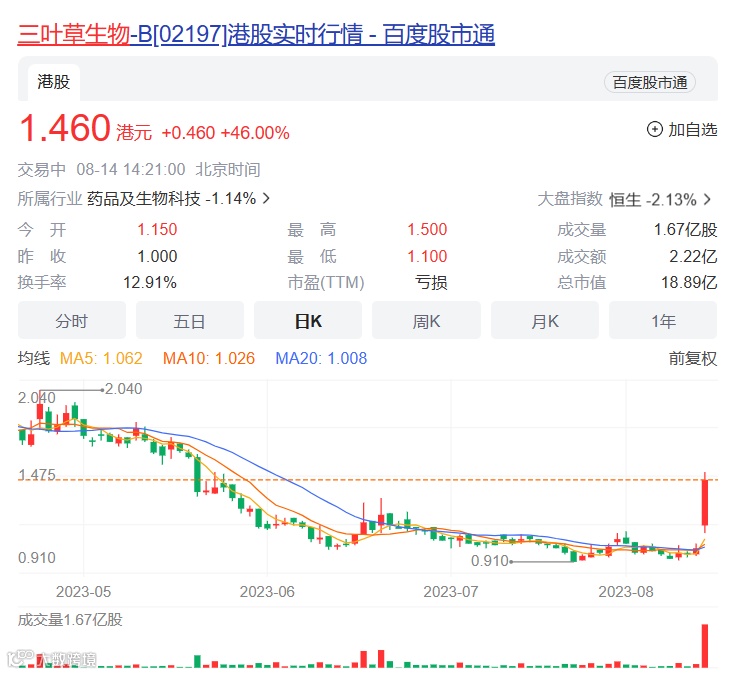Screen dimensions: 729x674
Task: Switch chart to 五日 view
Action: pos(190,321)
